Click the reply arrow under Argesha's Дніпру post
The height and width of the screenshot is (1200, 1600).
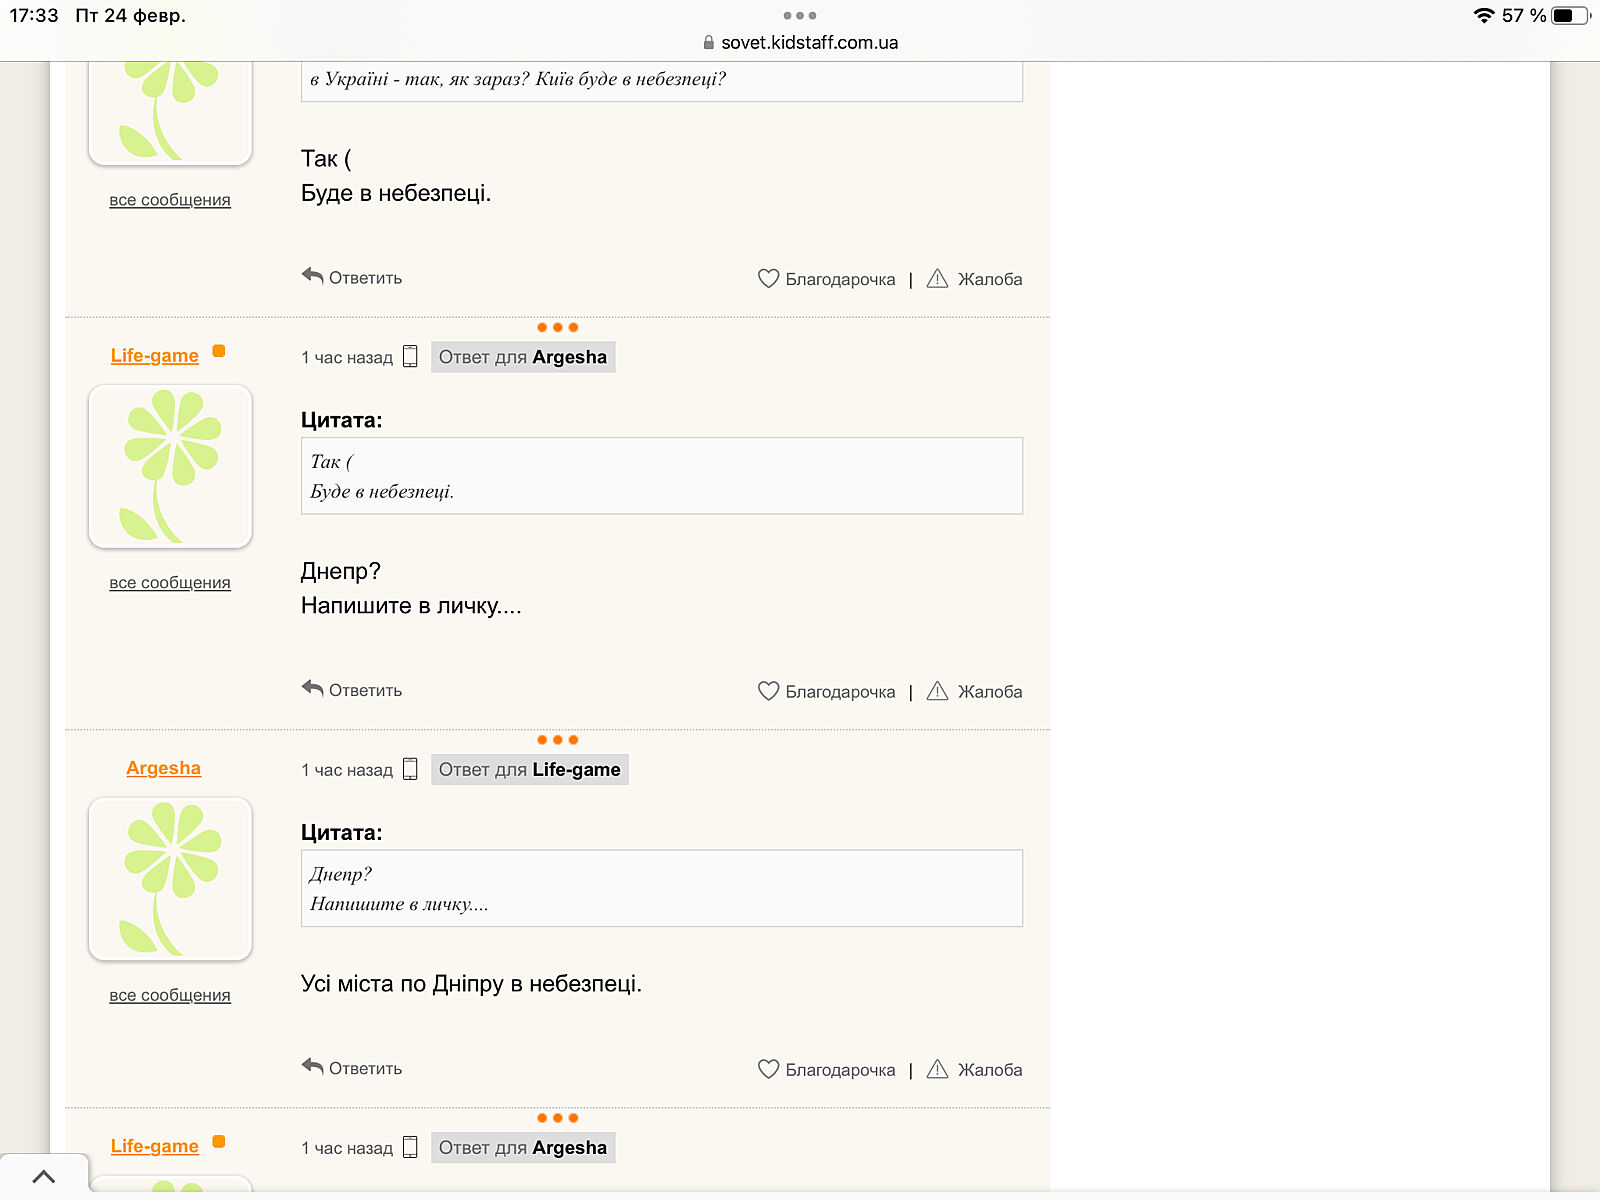point(313,1067)
